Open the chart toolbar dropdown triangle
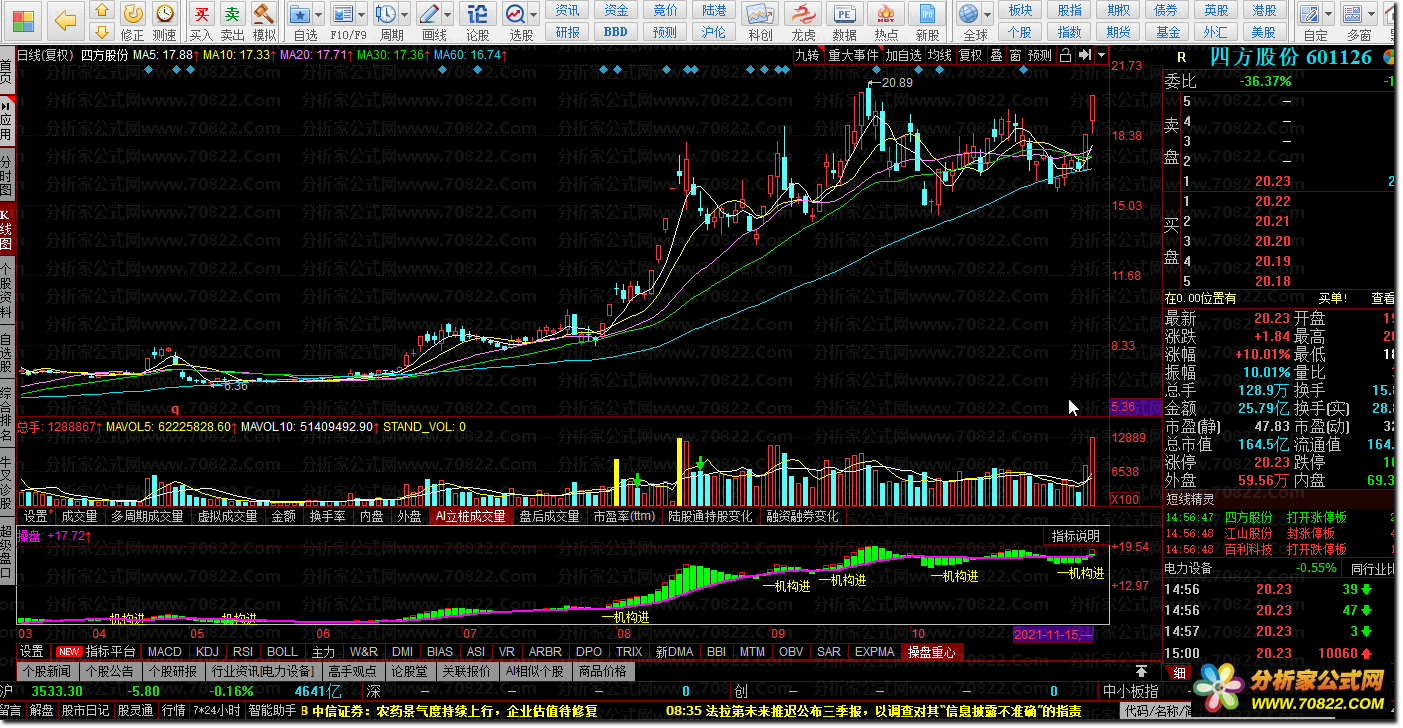Viewport: 1403px width, 728px height. click(x=1101, y=56)
